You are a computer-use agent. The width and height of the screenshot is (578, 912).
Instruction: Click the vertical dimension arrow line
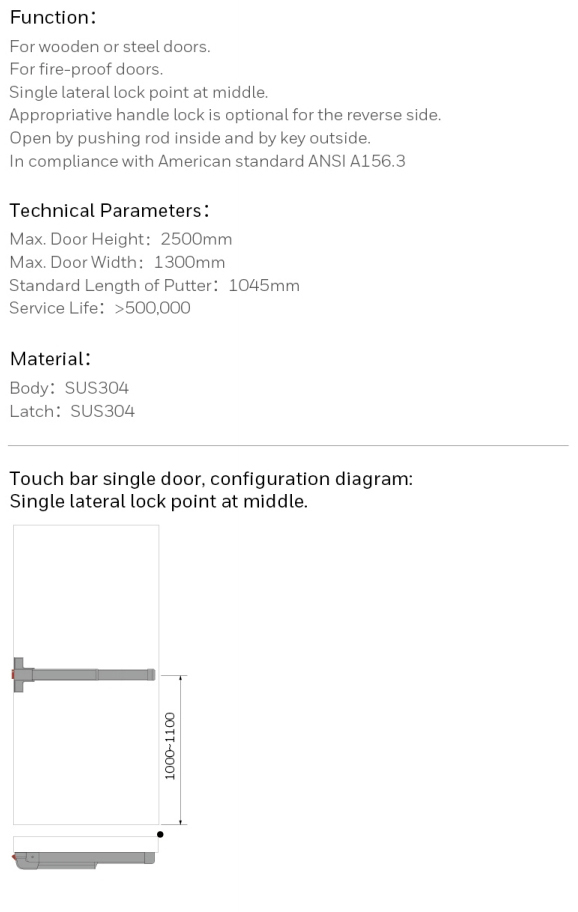[x=181, y=750]
